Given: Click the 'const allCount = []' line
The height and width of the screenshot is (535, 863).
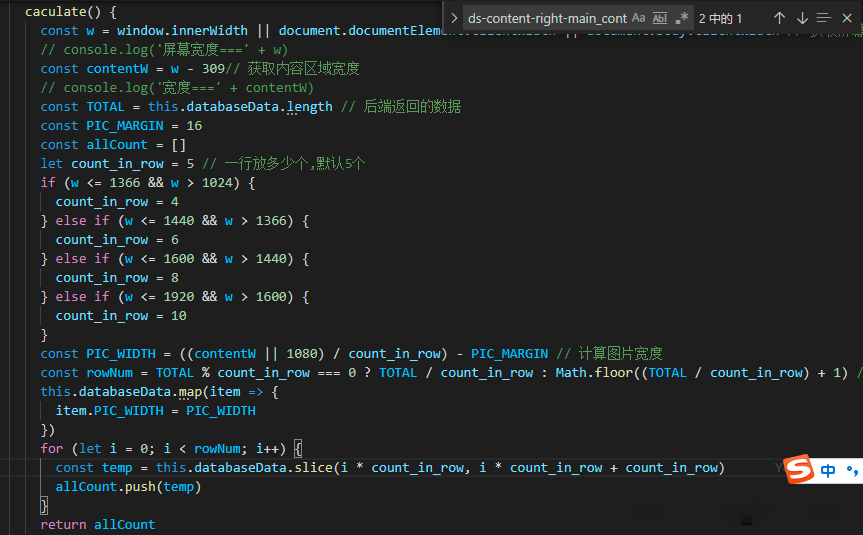Looking at the screenshot, I should click(x=113, y=145).
